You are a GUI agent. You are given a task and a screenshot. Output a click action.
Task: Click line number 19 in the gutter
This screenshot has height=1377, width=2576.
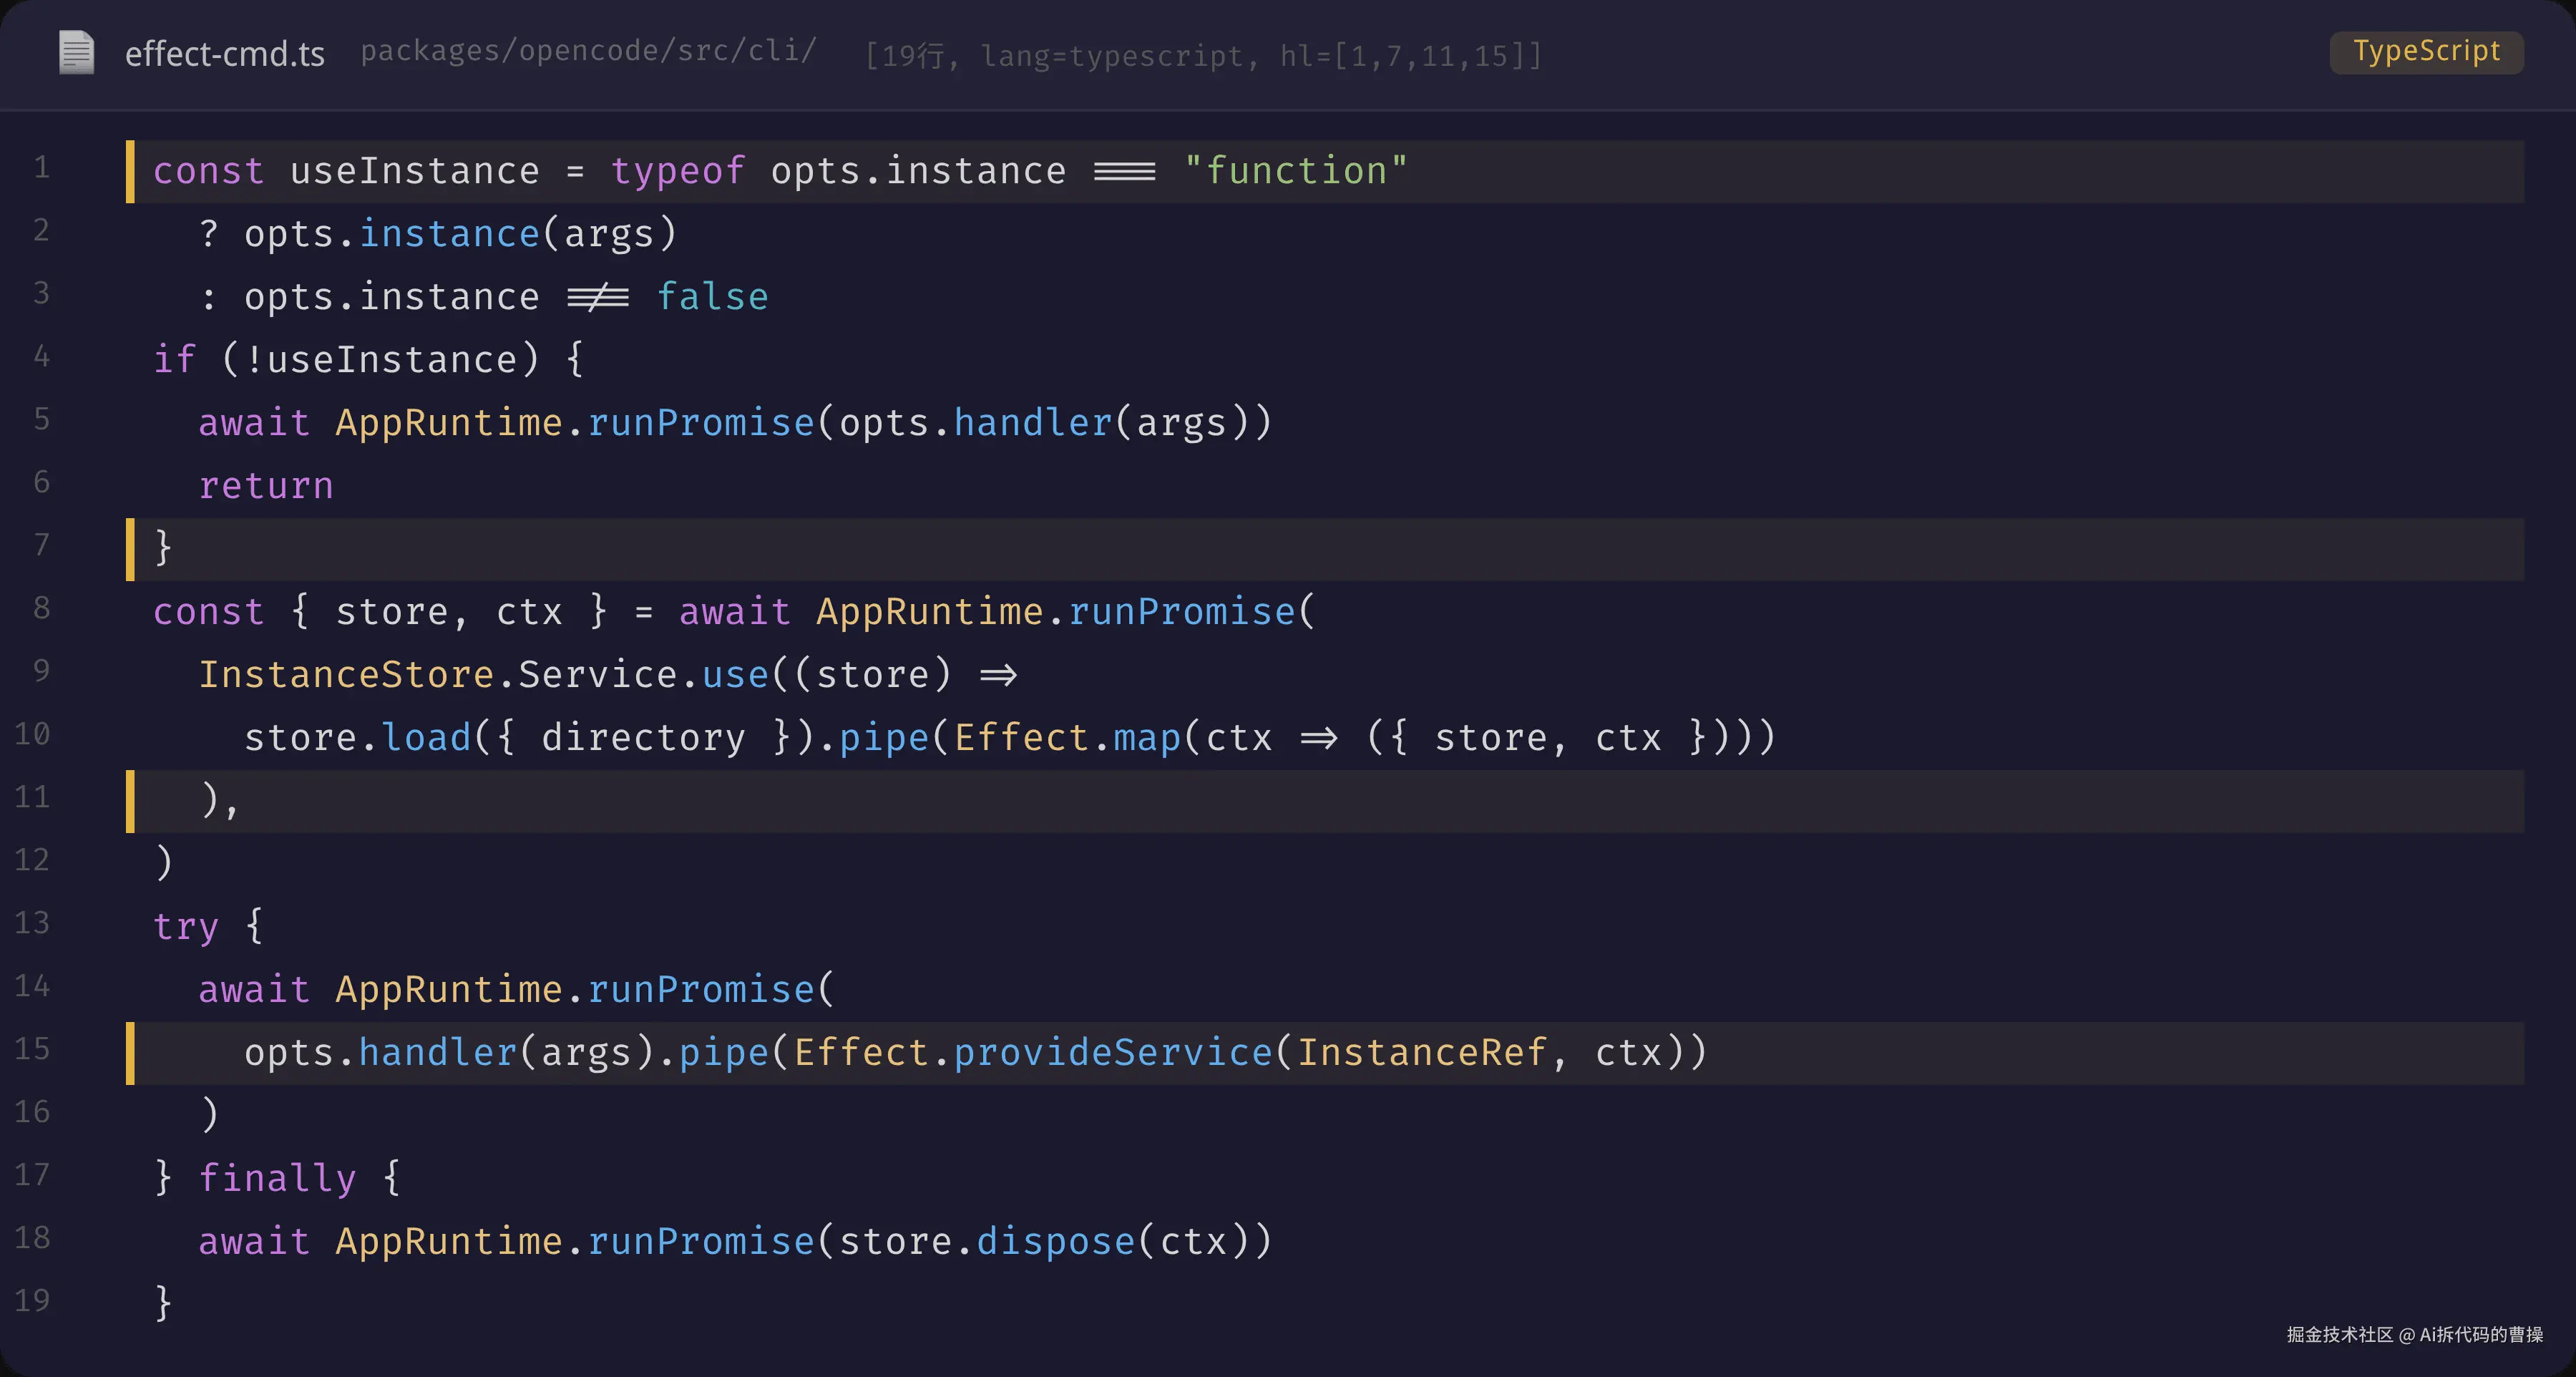(x=32, y=1301)
